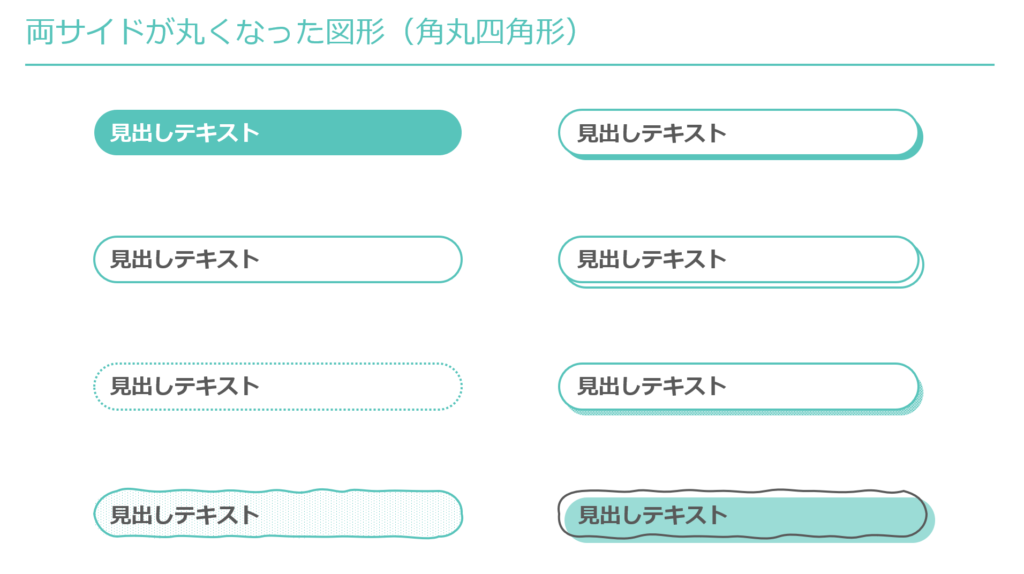
Task: Select the right shape with dotted-pattern shadow
Action: tap(820, 387)
